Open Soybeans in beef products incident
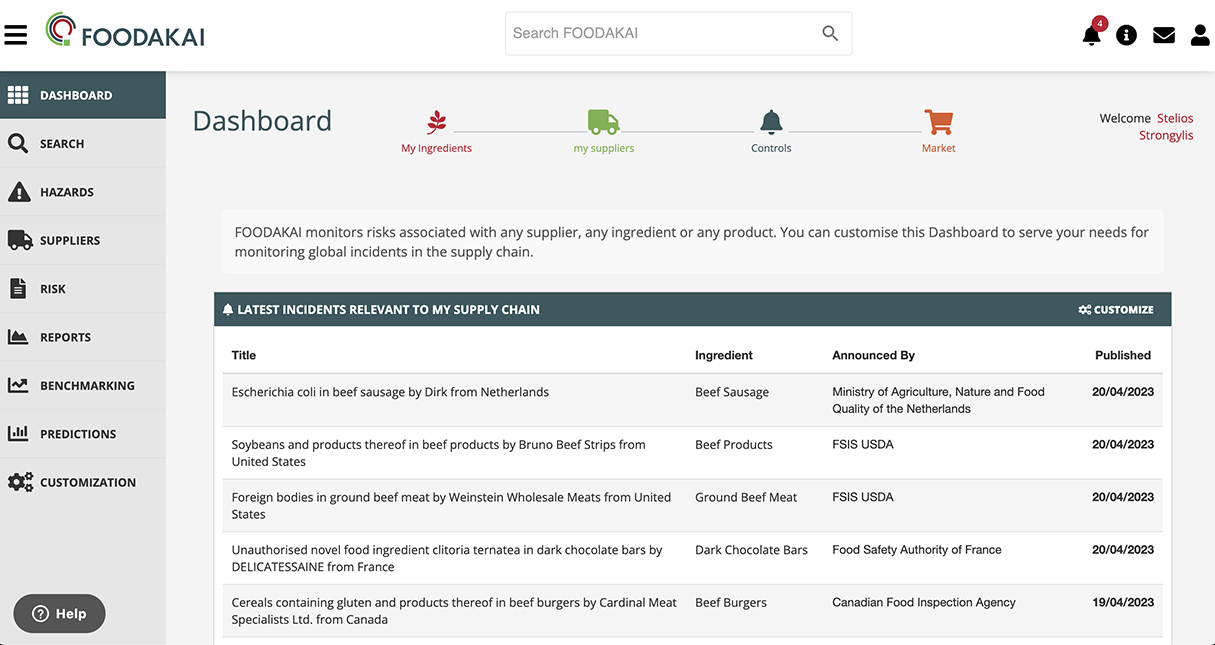 (438, 453)
